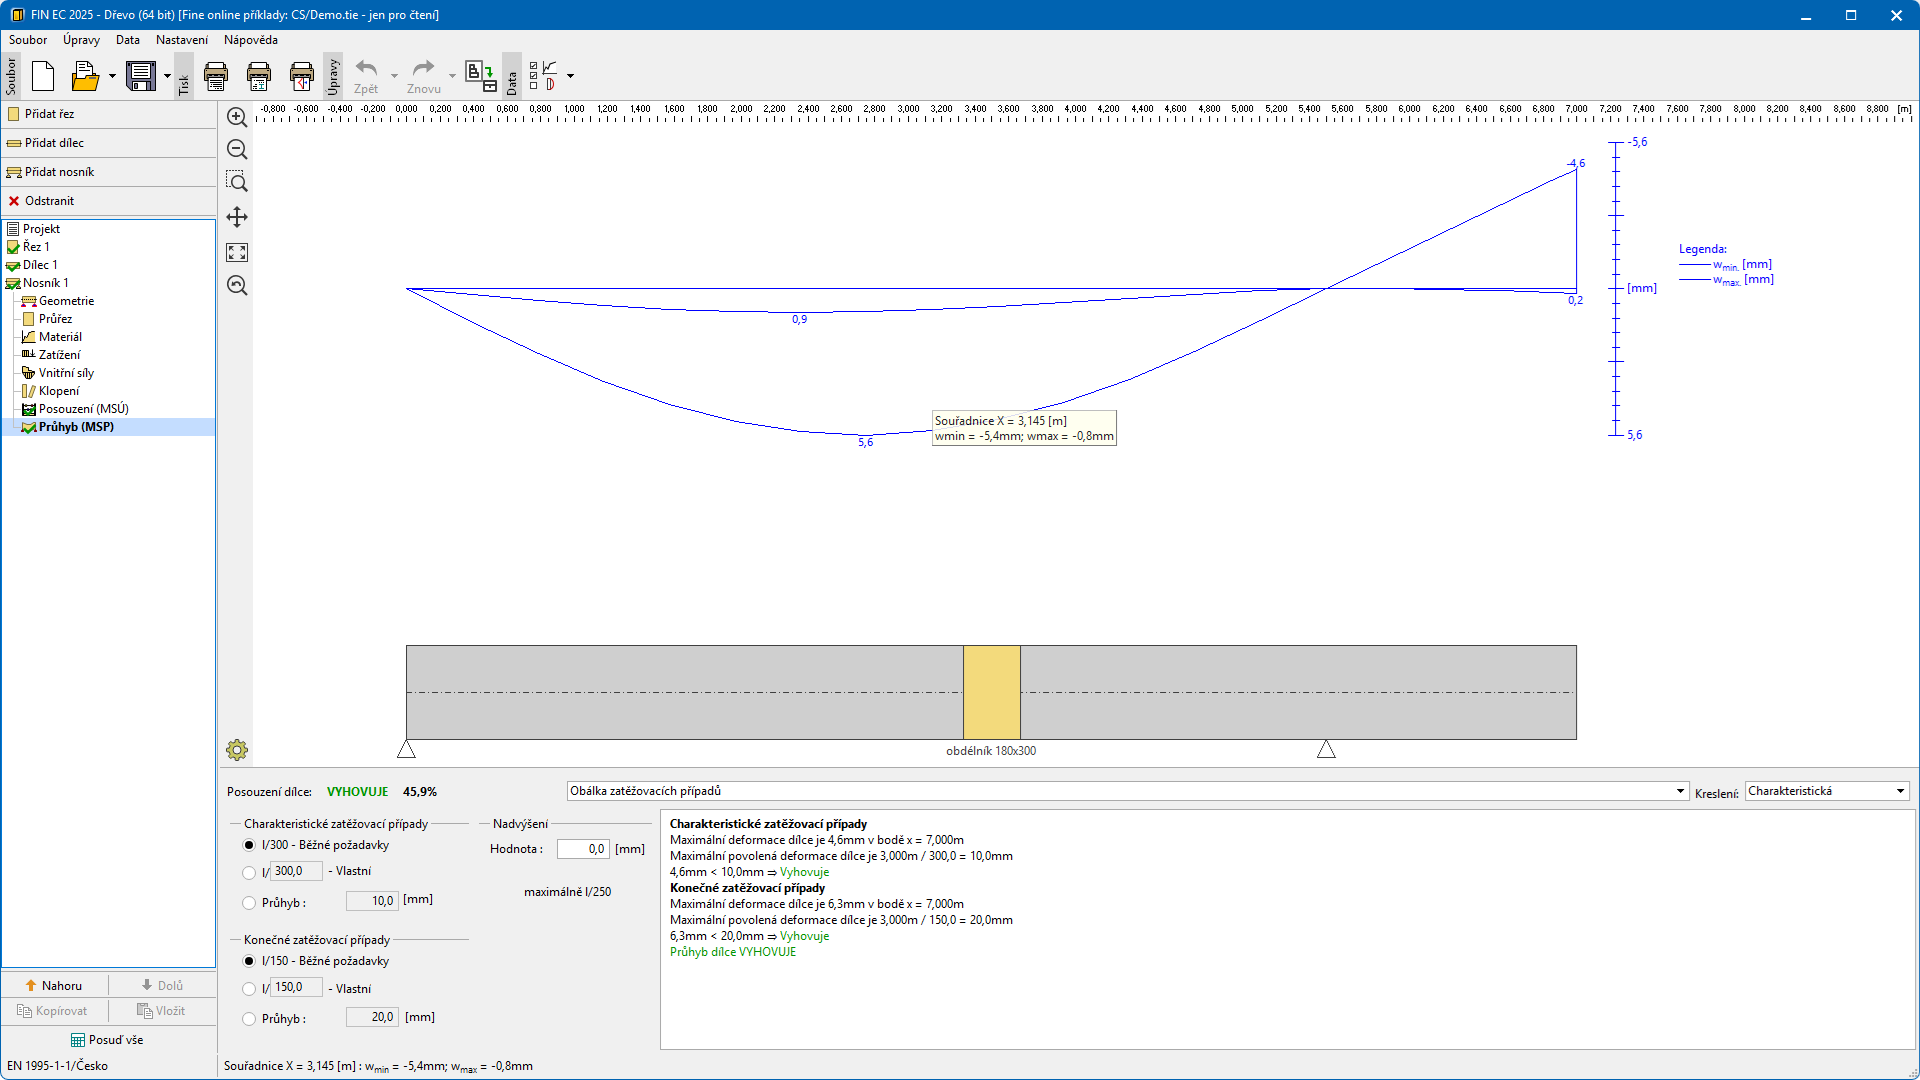The width and height of the screenshot is (1920, 1080).
Task: Click the fit to view icon
Action: click(237, 252)
